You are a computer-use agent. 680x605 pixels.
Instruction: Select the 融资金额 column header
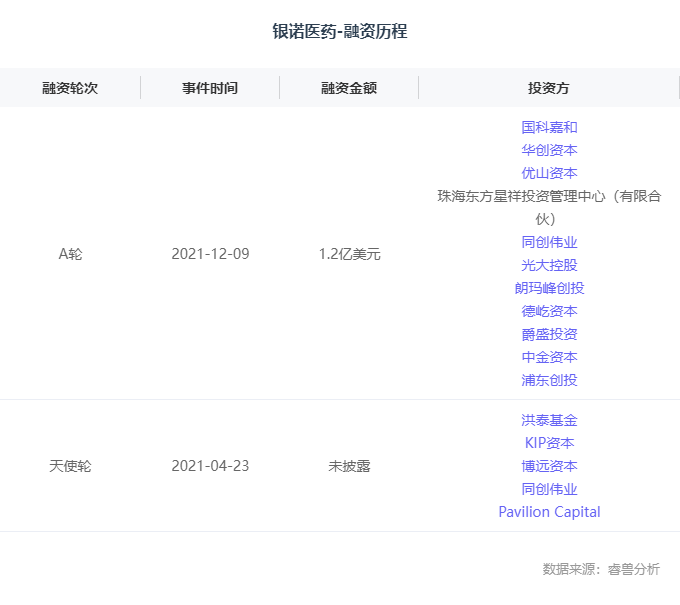[x=349, y=88]
